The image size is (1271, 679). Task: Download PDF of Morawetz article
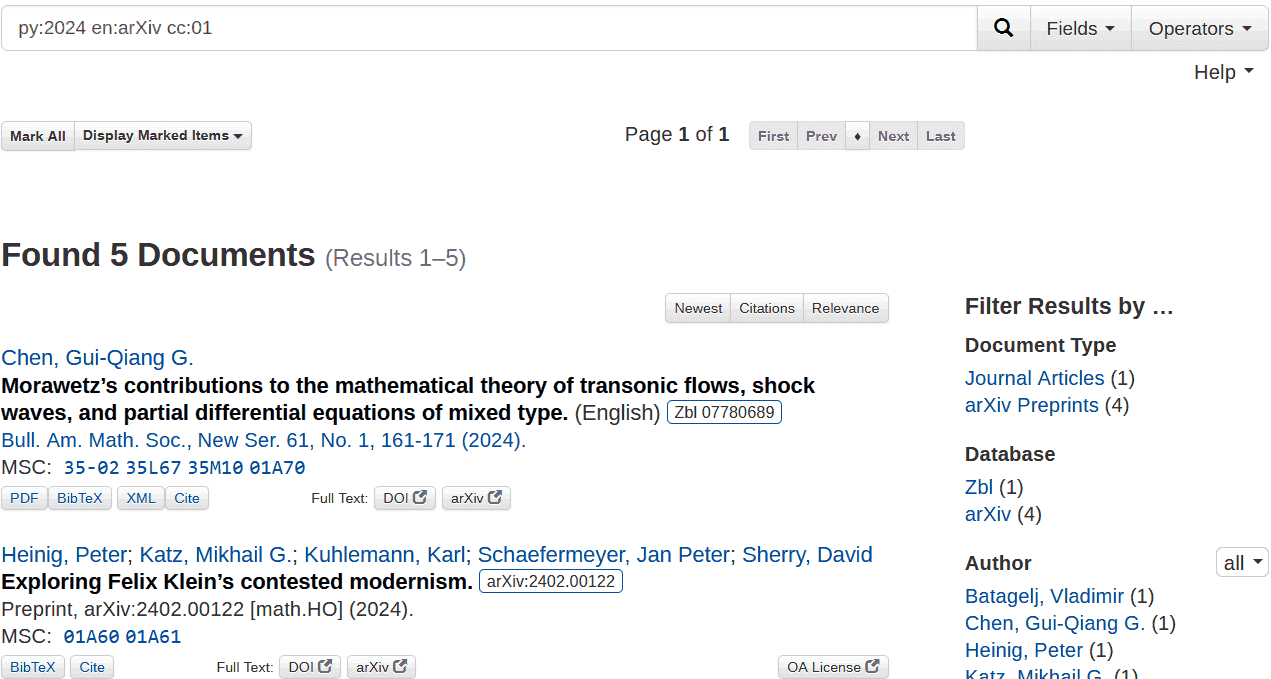24,498
